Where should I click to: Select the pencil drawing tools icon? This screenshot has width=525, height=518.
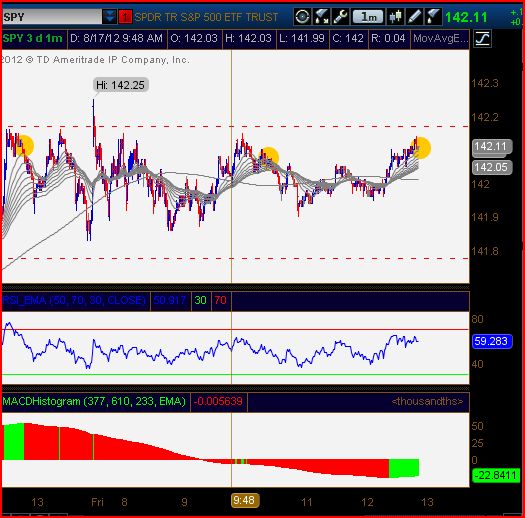point(415,17)
